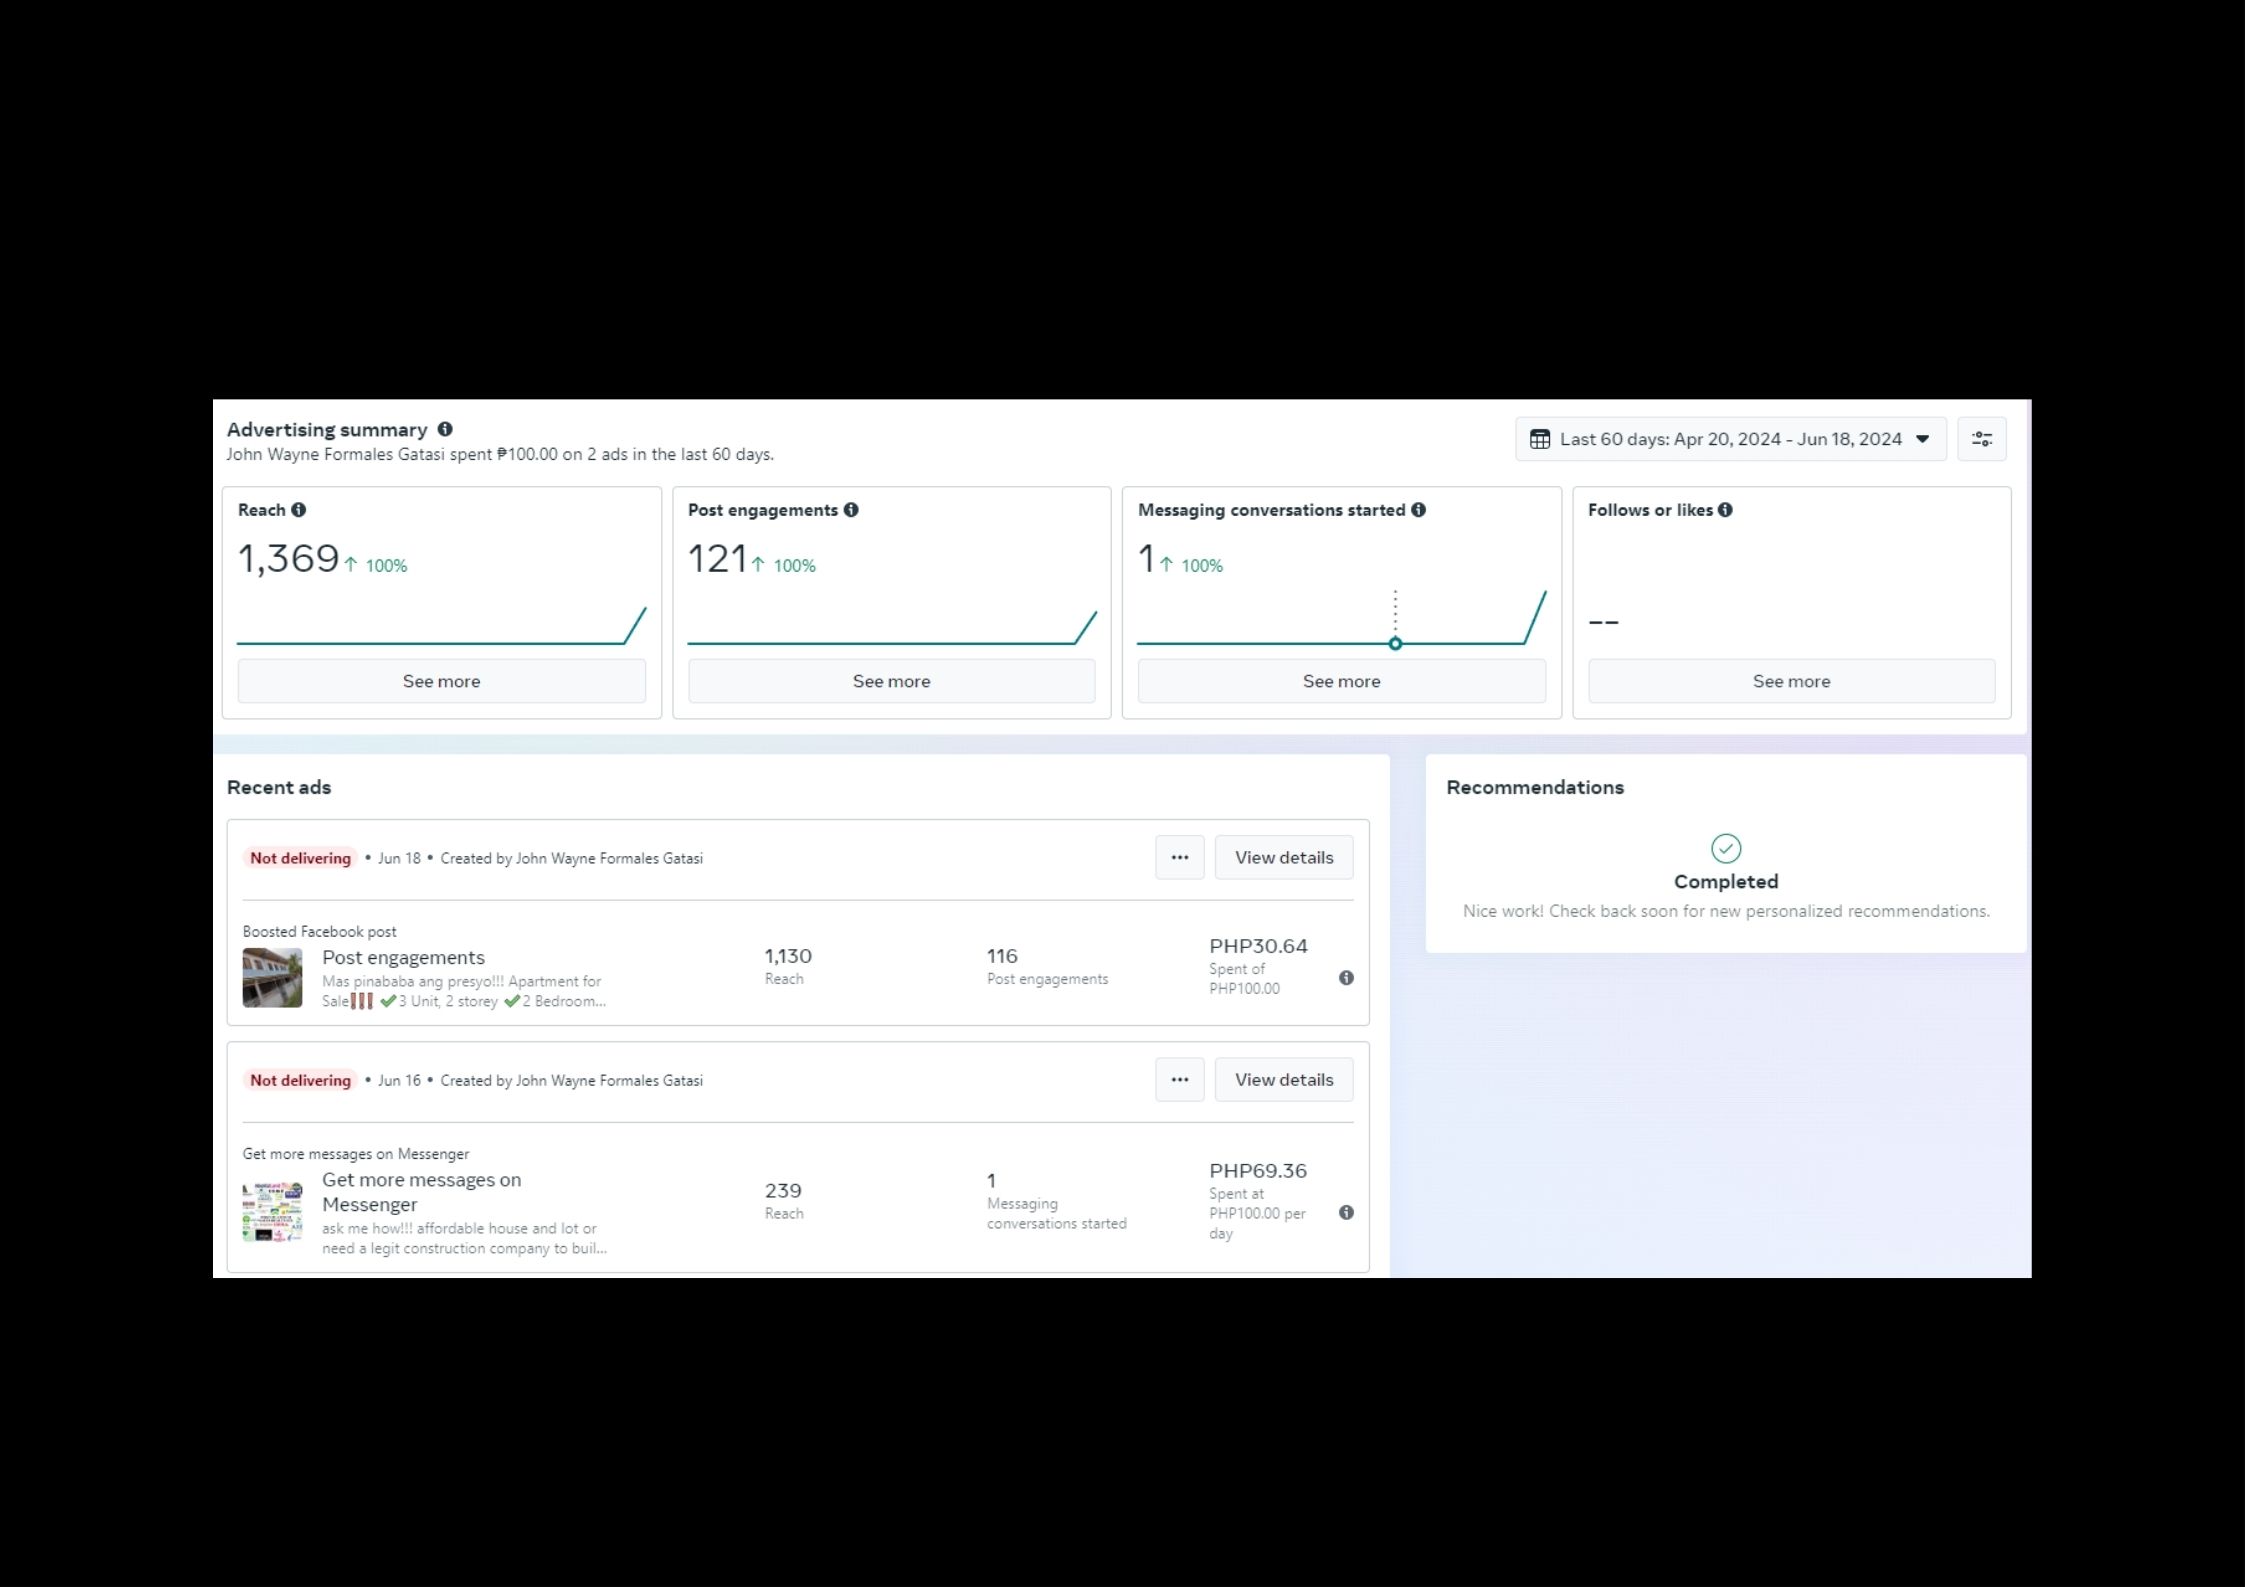
Task: Open three-dots menu for Jun 18 ad
Action: (1180, 858)
